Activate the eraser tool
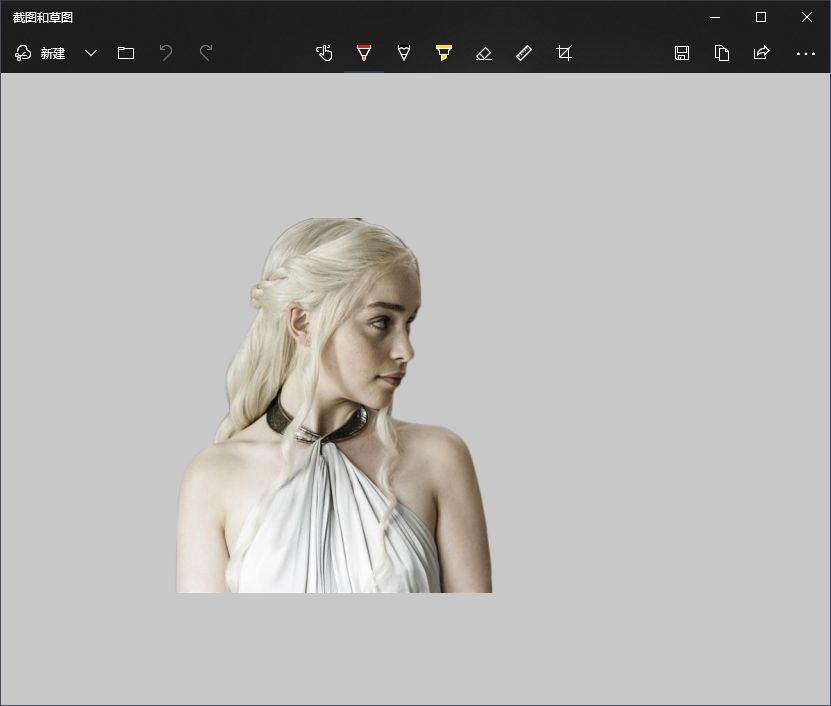The width and height of the screenshot is (831, 706). coord(484,53)
